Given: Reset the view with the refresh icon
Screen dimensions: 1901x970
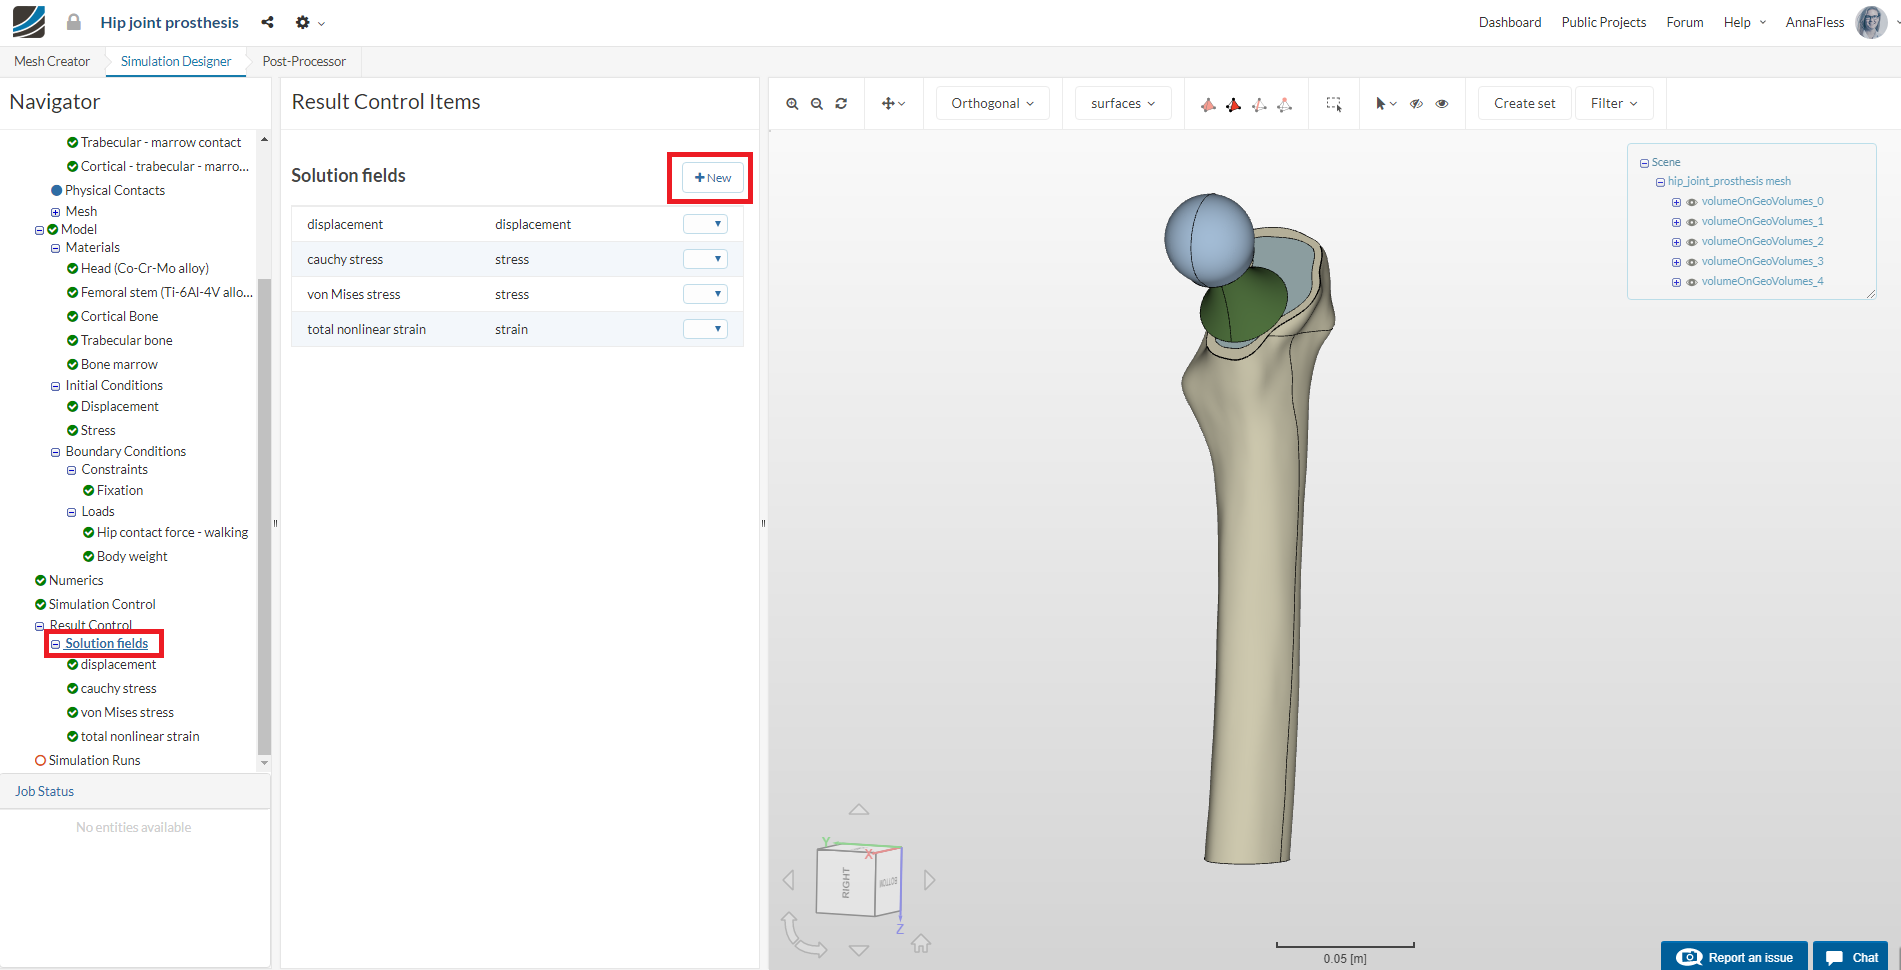Looking at the screenshot, I should click(x=841, y=104).
